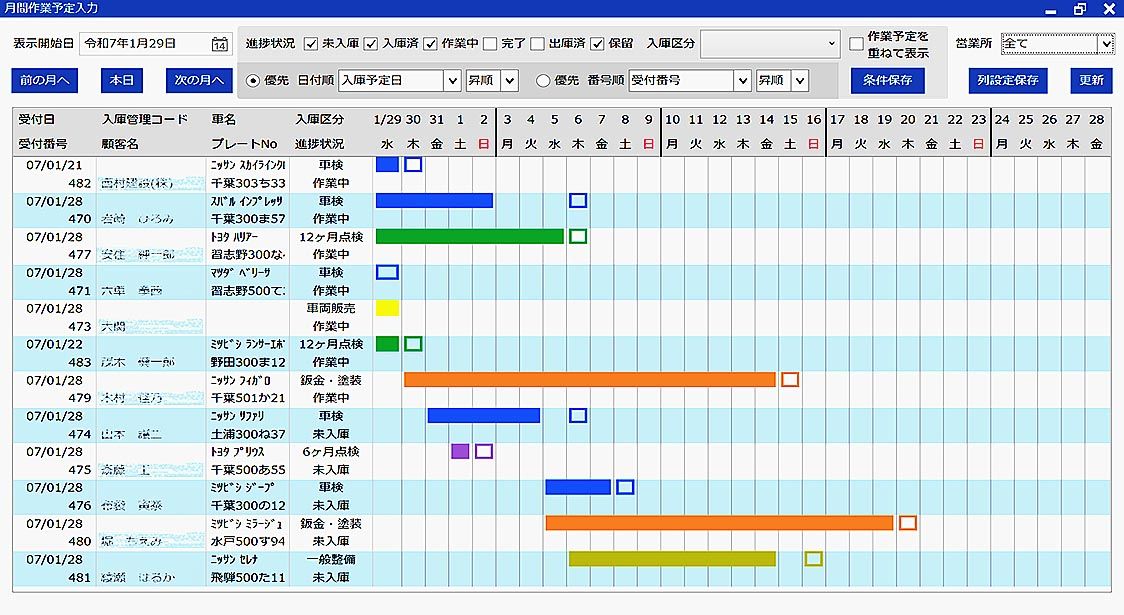Select the 番号順 priority radio button
The width and height of the screenshot is (1124, 615).
pyautogui.click(x=543, y=81)
